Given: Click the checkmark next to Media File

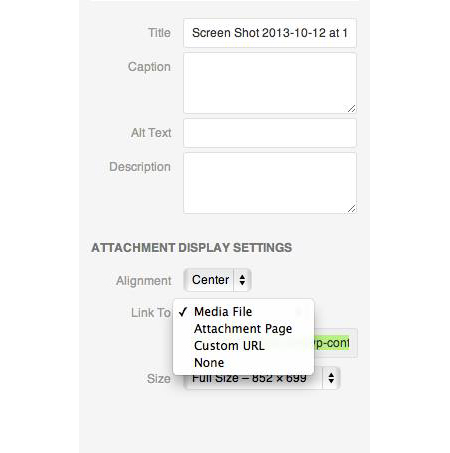Looking at the screenshot, I should coord(183,312).
